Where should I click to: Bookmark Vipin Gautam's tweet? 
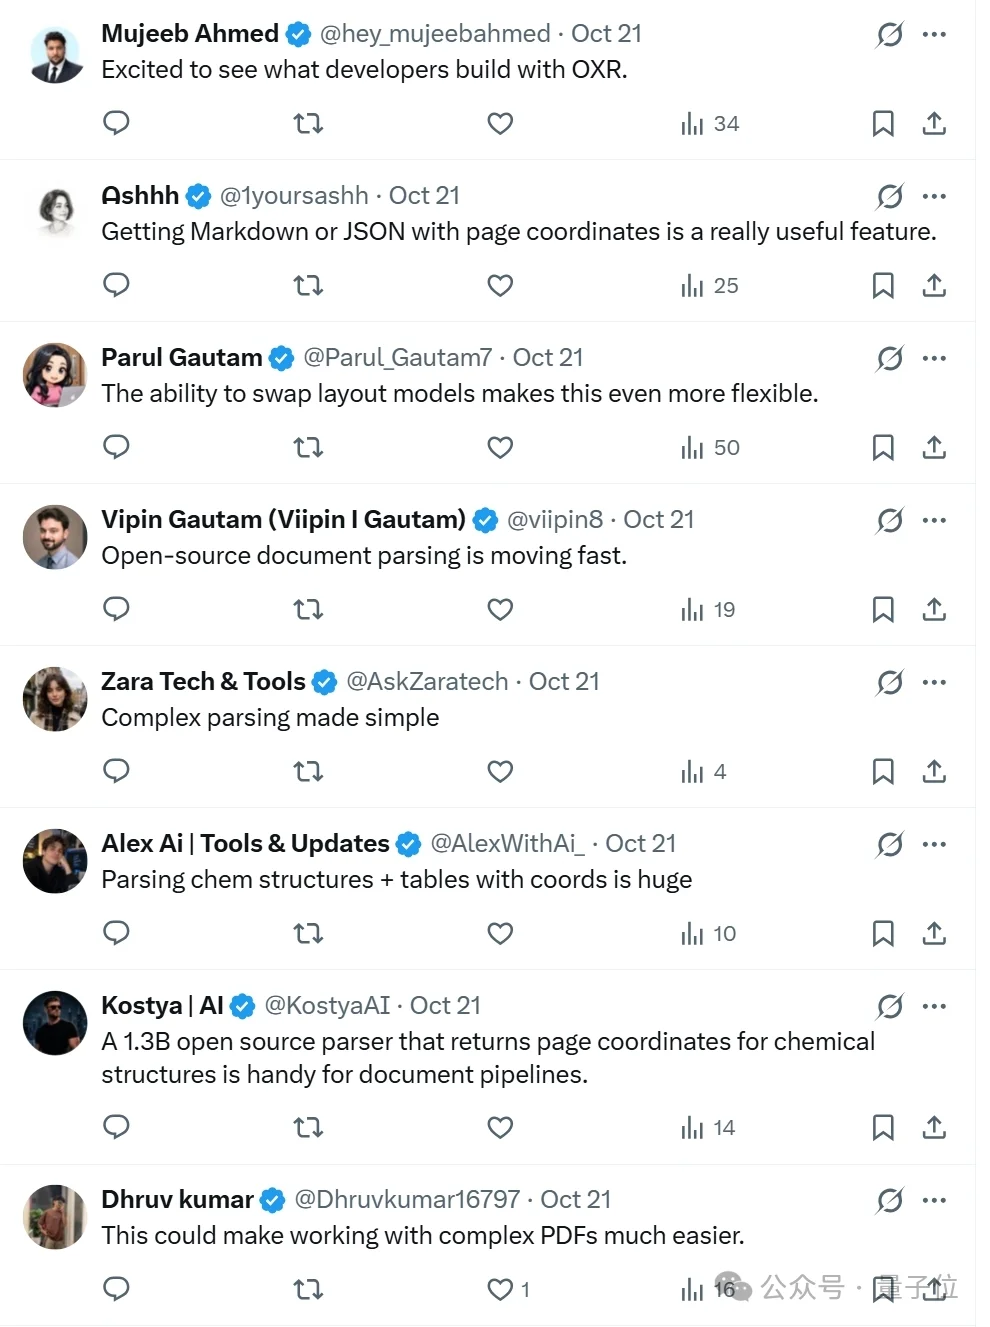pyautogui.click(x=883, y=610)
